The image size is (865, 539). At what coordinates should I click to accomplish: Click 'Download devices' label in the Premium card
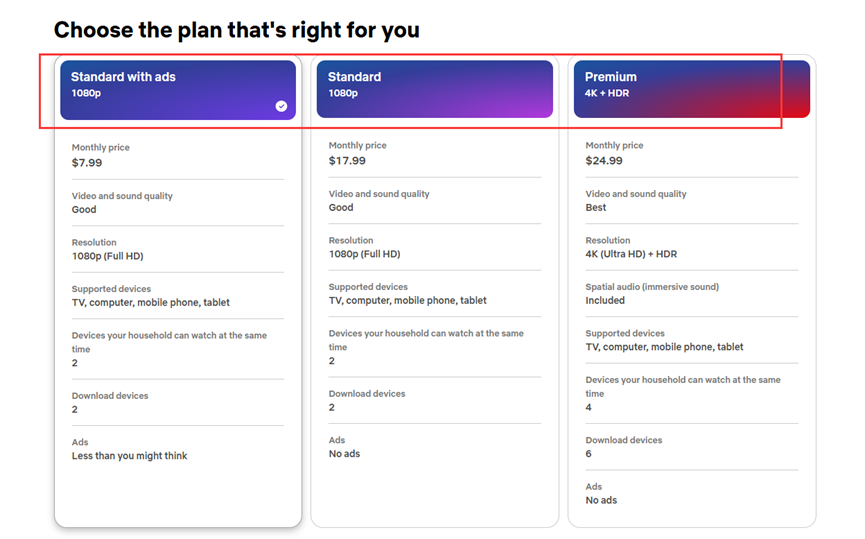(x=624, y=440)
